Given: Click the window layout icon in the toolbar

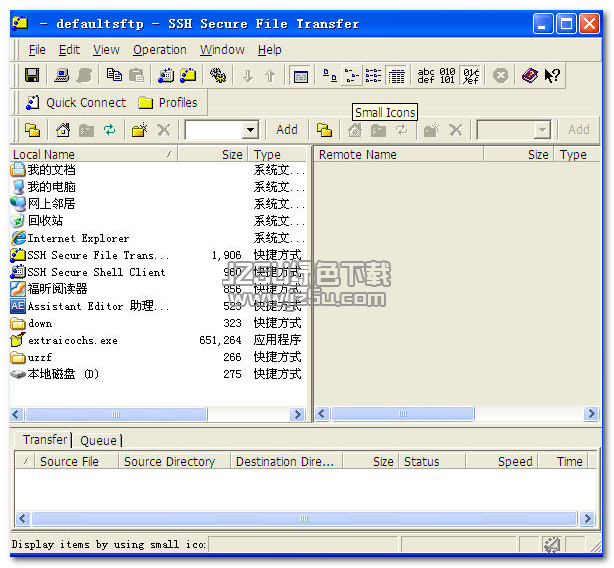Looking at the screenshot, I should coord(300,76).
